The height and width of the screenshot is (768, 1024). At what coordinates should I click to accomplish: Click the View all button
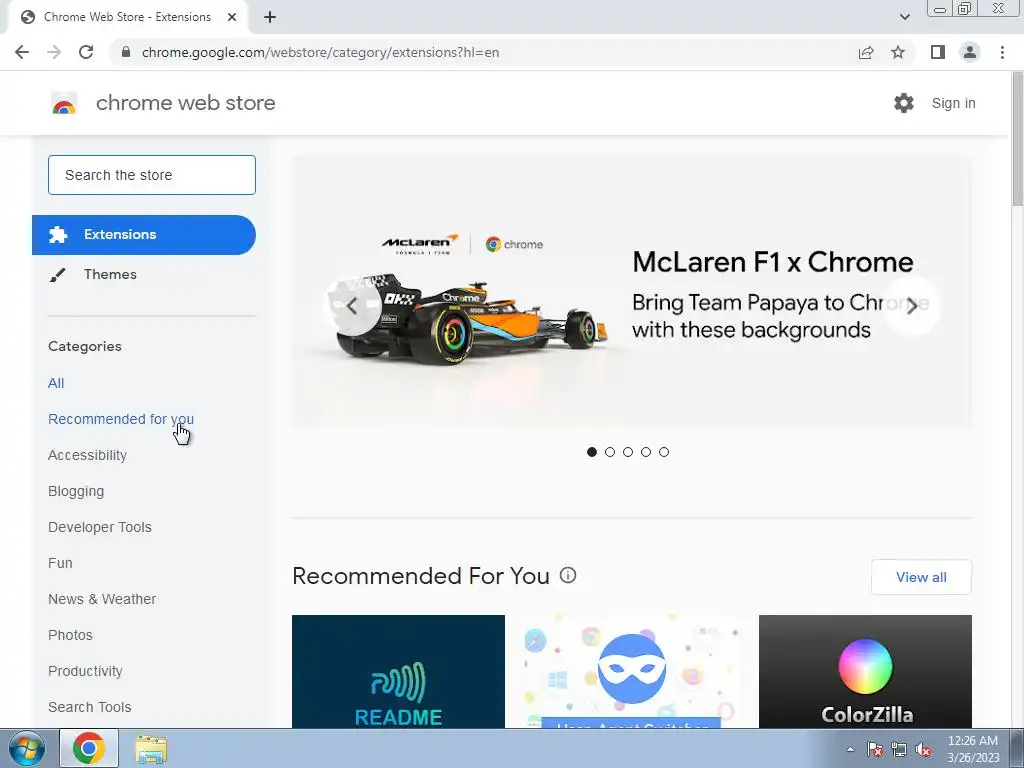[x=921, y=577]
